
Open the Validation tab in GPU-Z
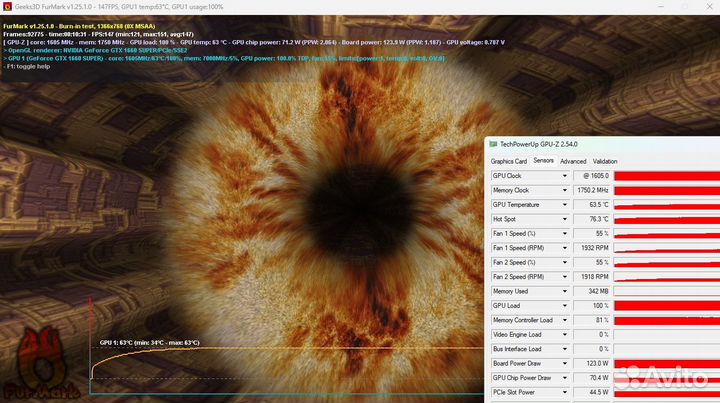pos(605,162)
